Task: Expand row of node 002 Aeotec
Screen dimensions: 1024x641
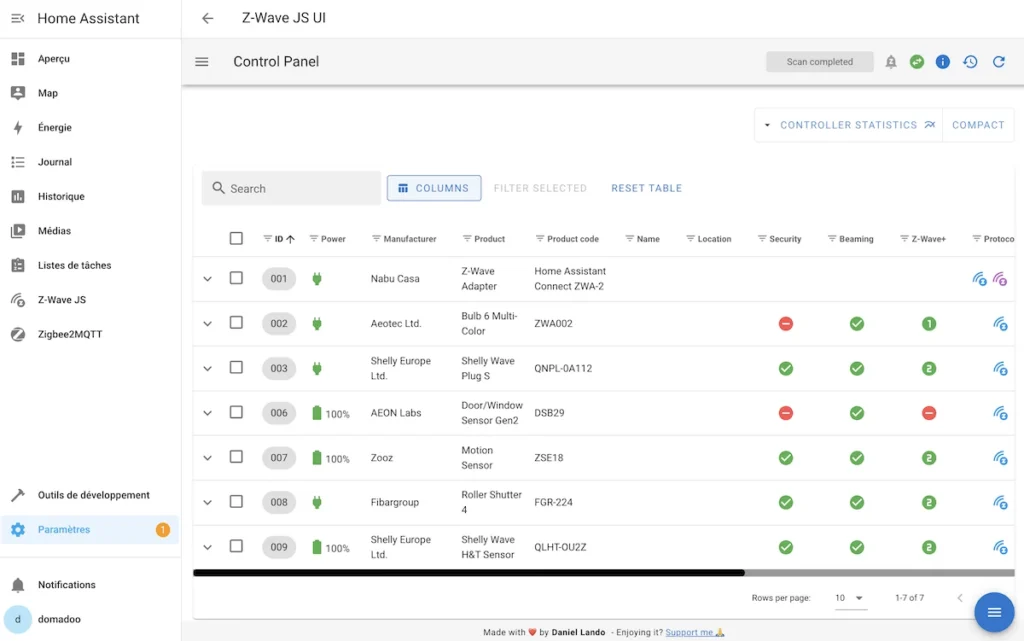Action: click(x=208, y=324)
